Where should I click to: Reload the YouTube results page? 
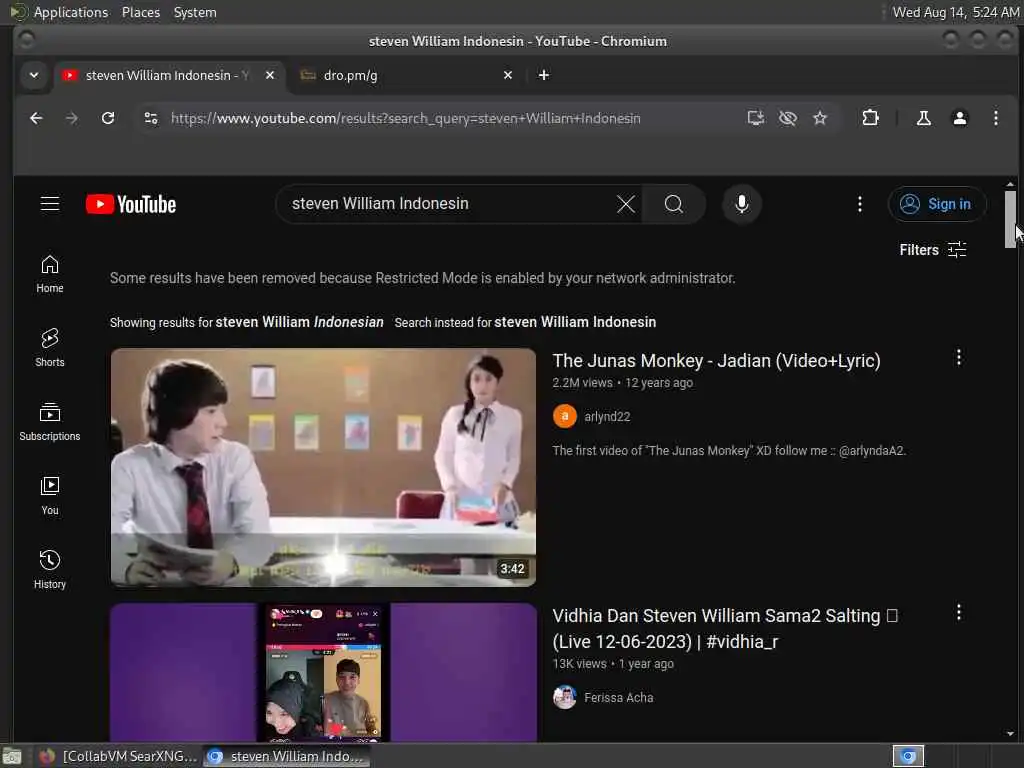108,118
